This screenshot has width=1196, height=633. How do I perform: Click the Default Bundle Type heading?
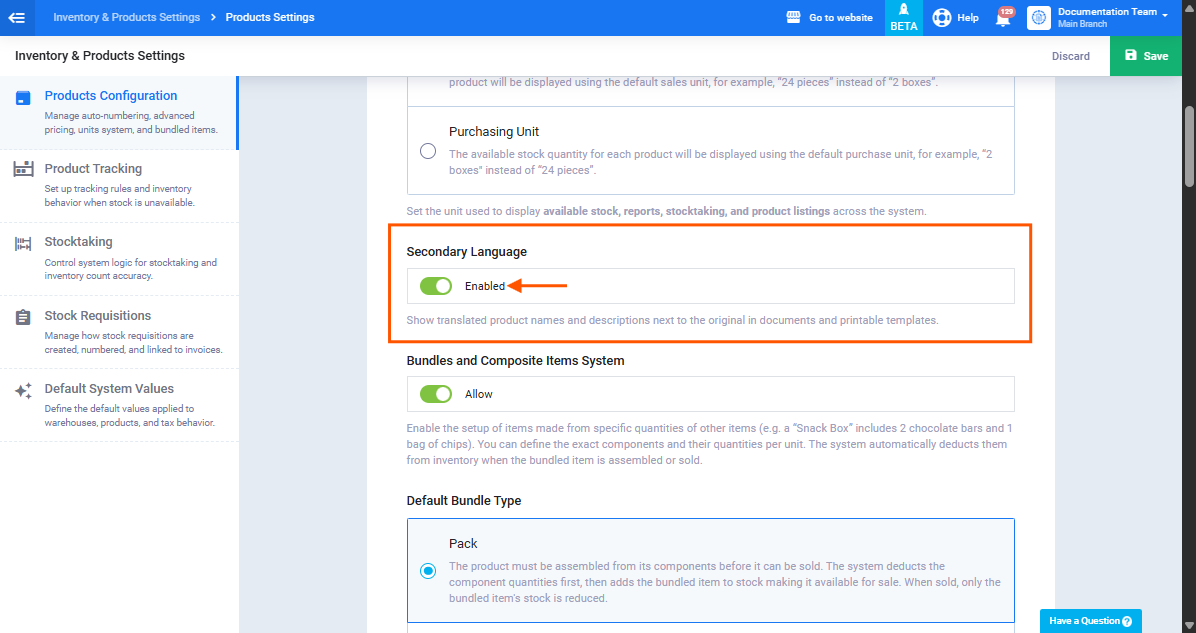(464, 501)
